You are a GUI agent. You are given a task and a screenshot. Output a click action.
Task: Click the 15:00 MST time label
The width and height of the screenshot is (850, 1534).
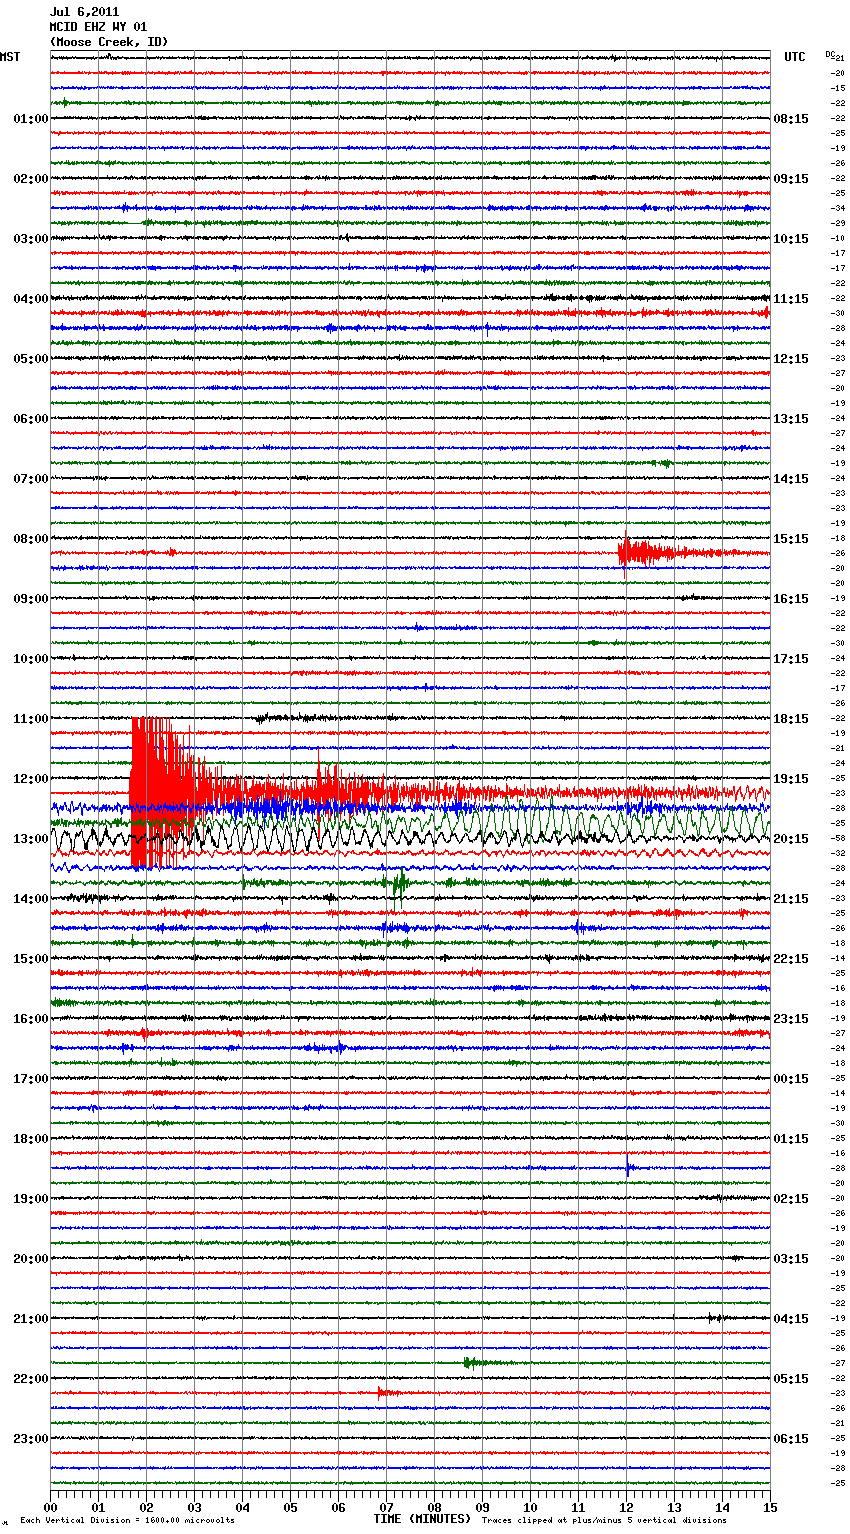[31, 959]
